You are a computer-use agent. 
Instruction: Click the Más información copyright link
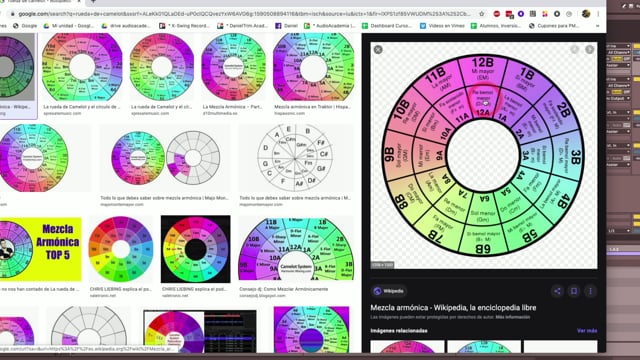click(x=513, y=317)
